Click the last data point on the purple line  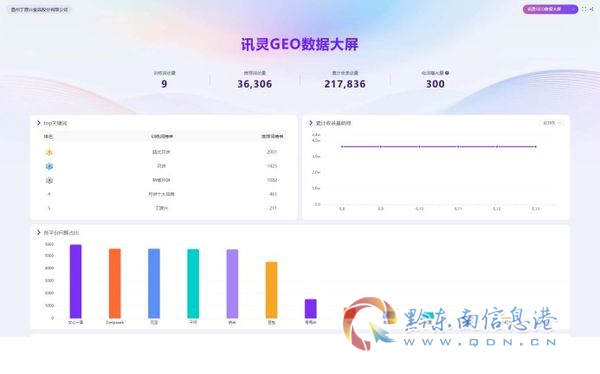pyautogui.click(x=535, y=147)
